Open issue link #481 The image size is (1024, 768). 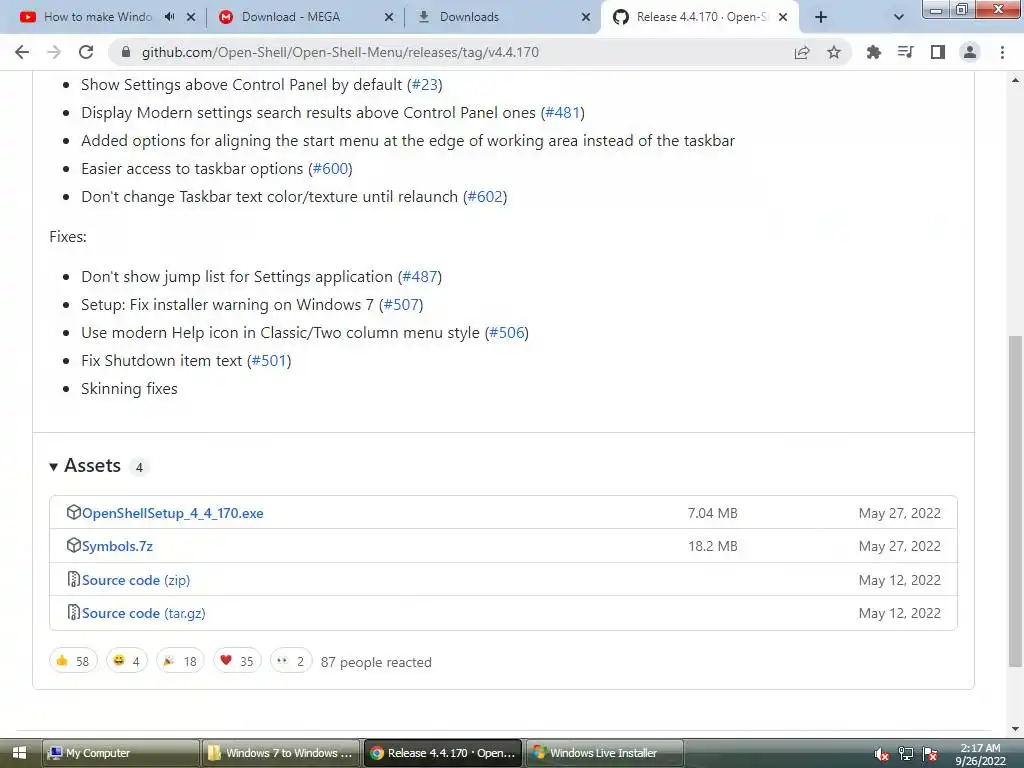click(x=562, y=113)
